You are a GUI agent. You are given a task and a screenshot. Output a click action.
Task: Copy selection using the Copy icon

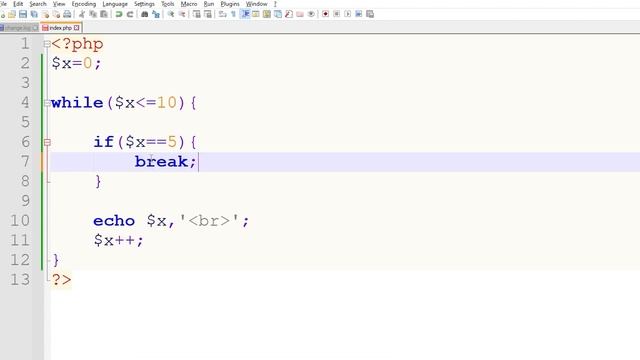(93, 14)
